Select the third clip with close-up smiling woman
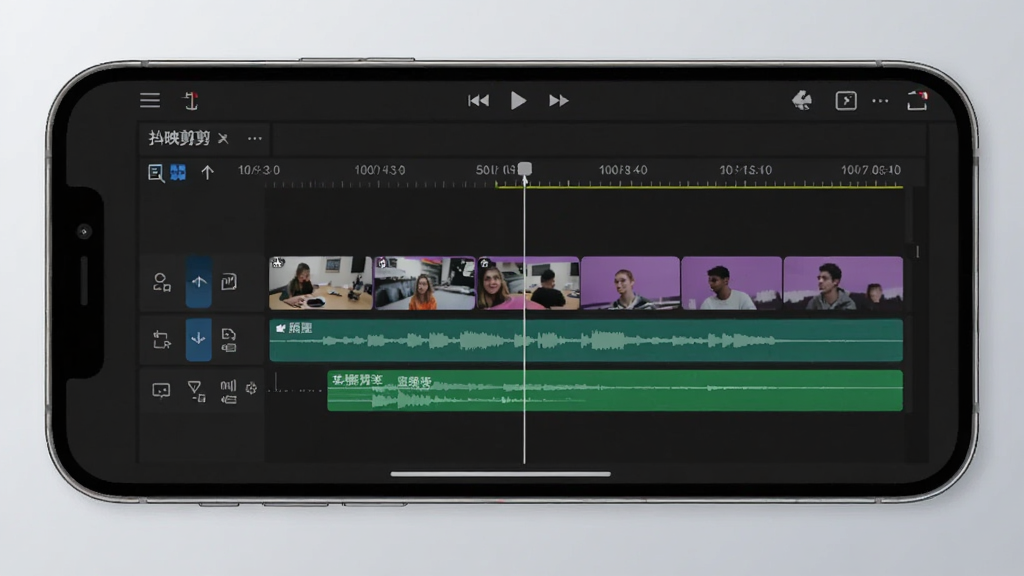 pyautogui.click(x=528, y=283)
